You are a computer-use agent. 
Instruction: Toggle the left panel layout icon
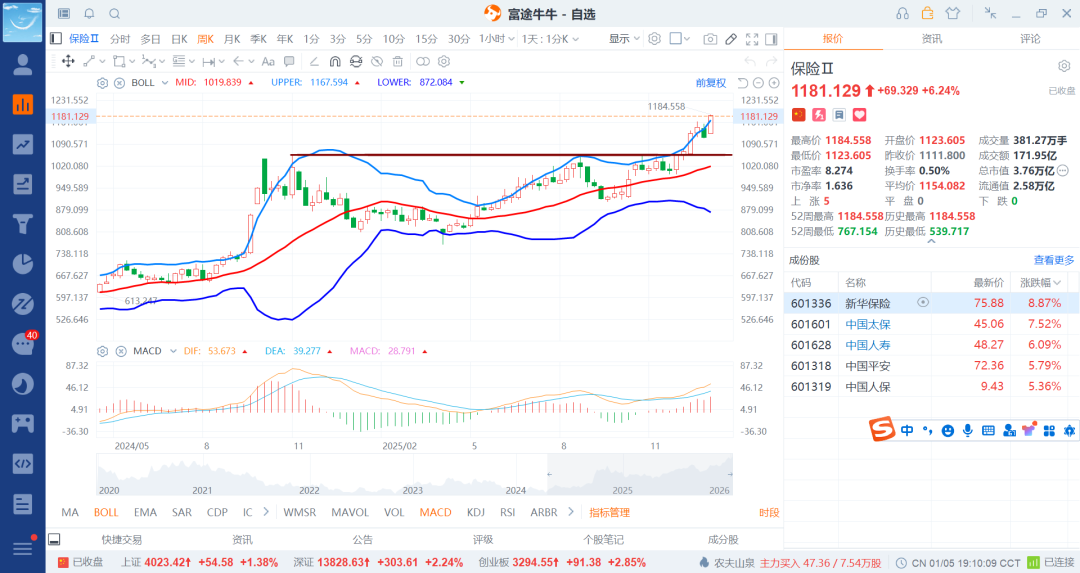click(x=56, y=38)
